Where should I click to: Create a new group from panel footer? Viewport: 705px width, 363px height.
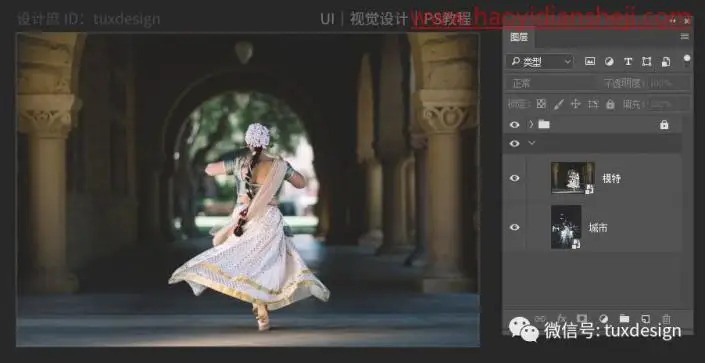pyautogui.click(x=624, y=318)
